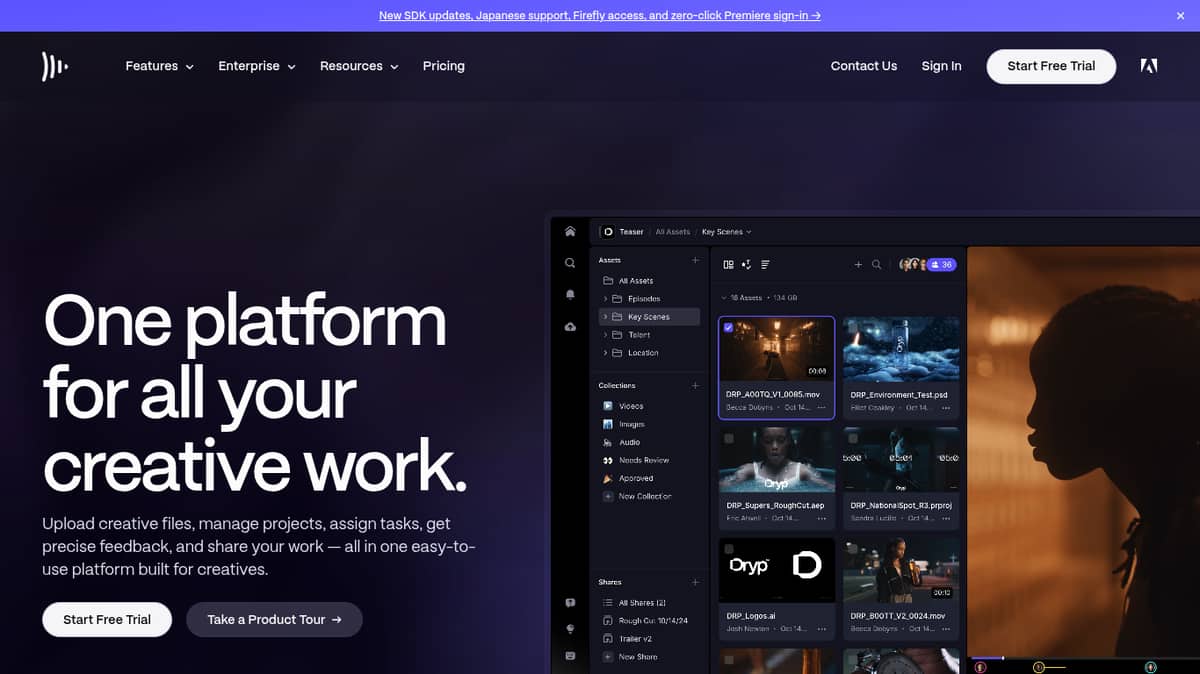Click the yellow comment marker on the timeline
Viewport: 1200px width, 674px height.
click(1039, 667)
